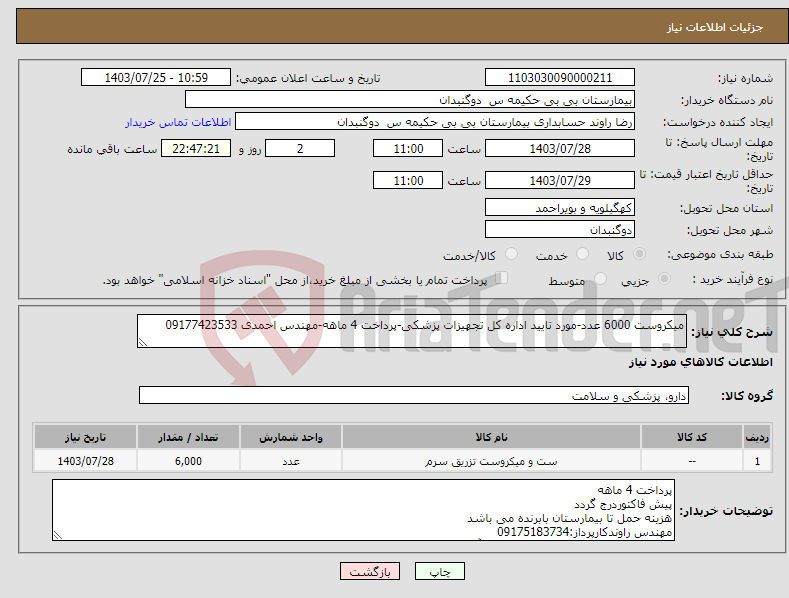Image resolution: width=789 pixels, height=598 pixels.
Task: Click the quantity cell 6,000
Action: point(188,461)
